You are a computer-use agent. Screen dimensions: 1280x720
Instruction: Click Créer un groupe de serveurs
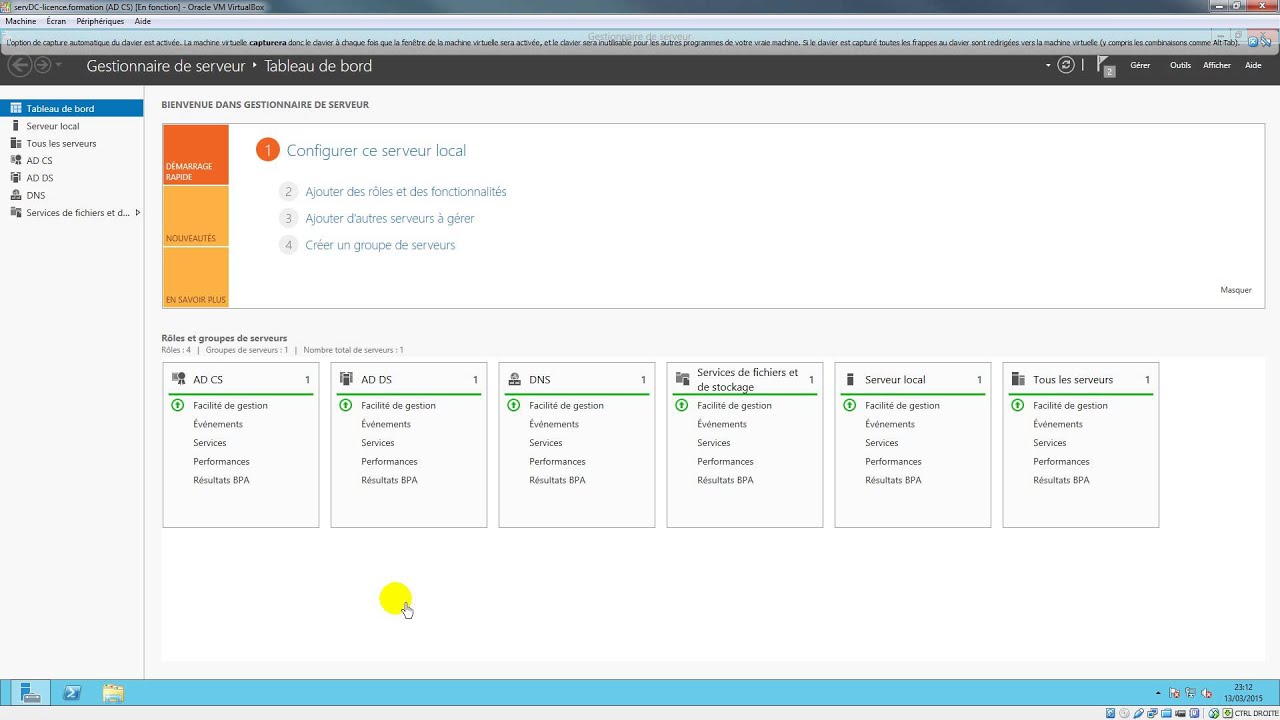click(380, 245)
